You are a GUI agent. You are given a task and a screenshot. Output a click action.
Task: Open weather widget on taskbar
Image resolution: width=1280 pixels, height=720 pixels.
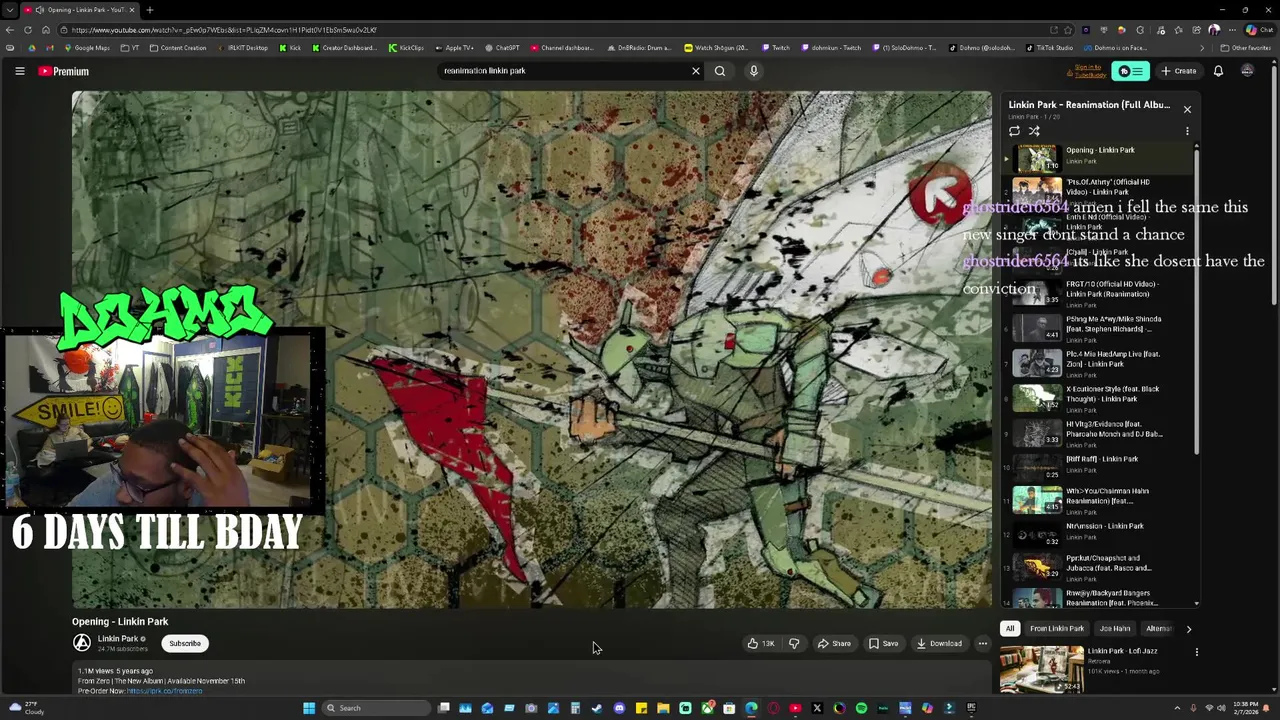(x=27, y=708)
